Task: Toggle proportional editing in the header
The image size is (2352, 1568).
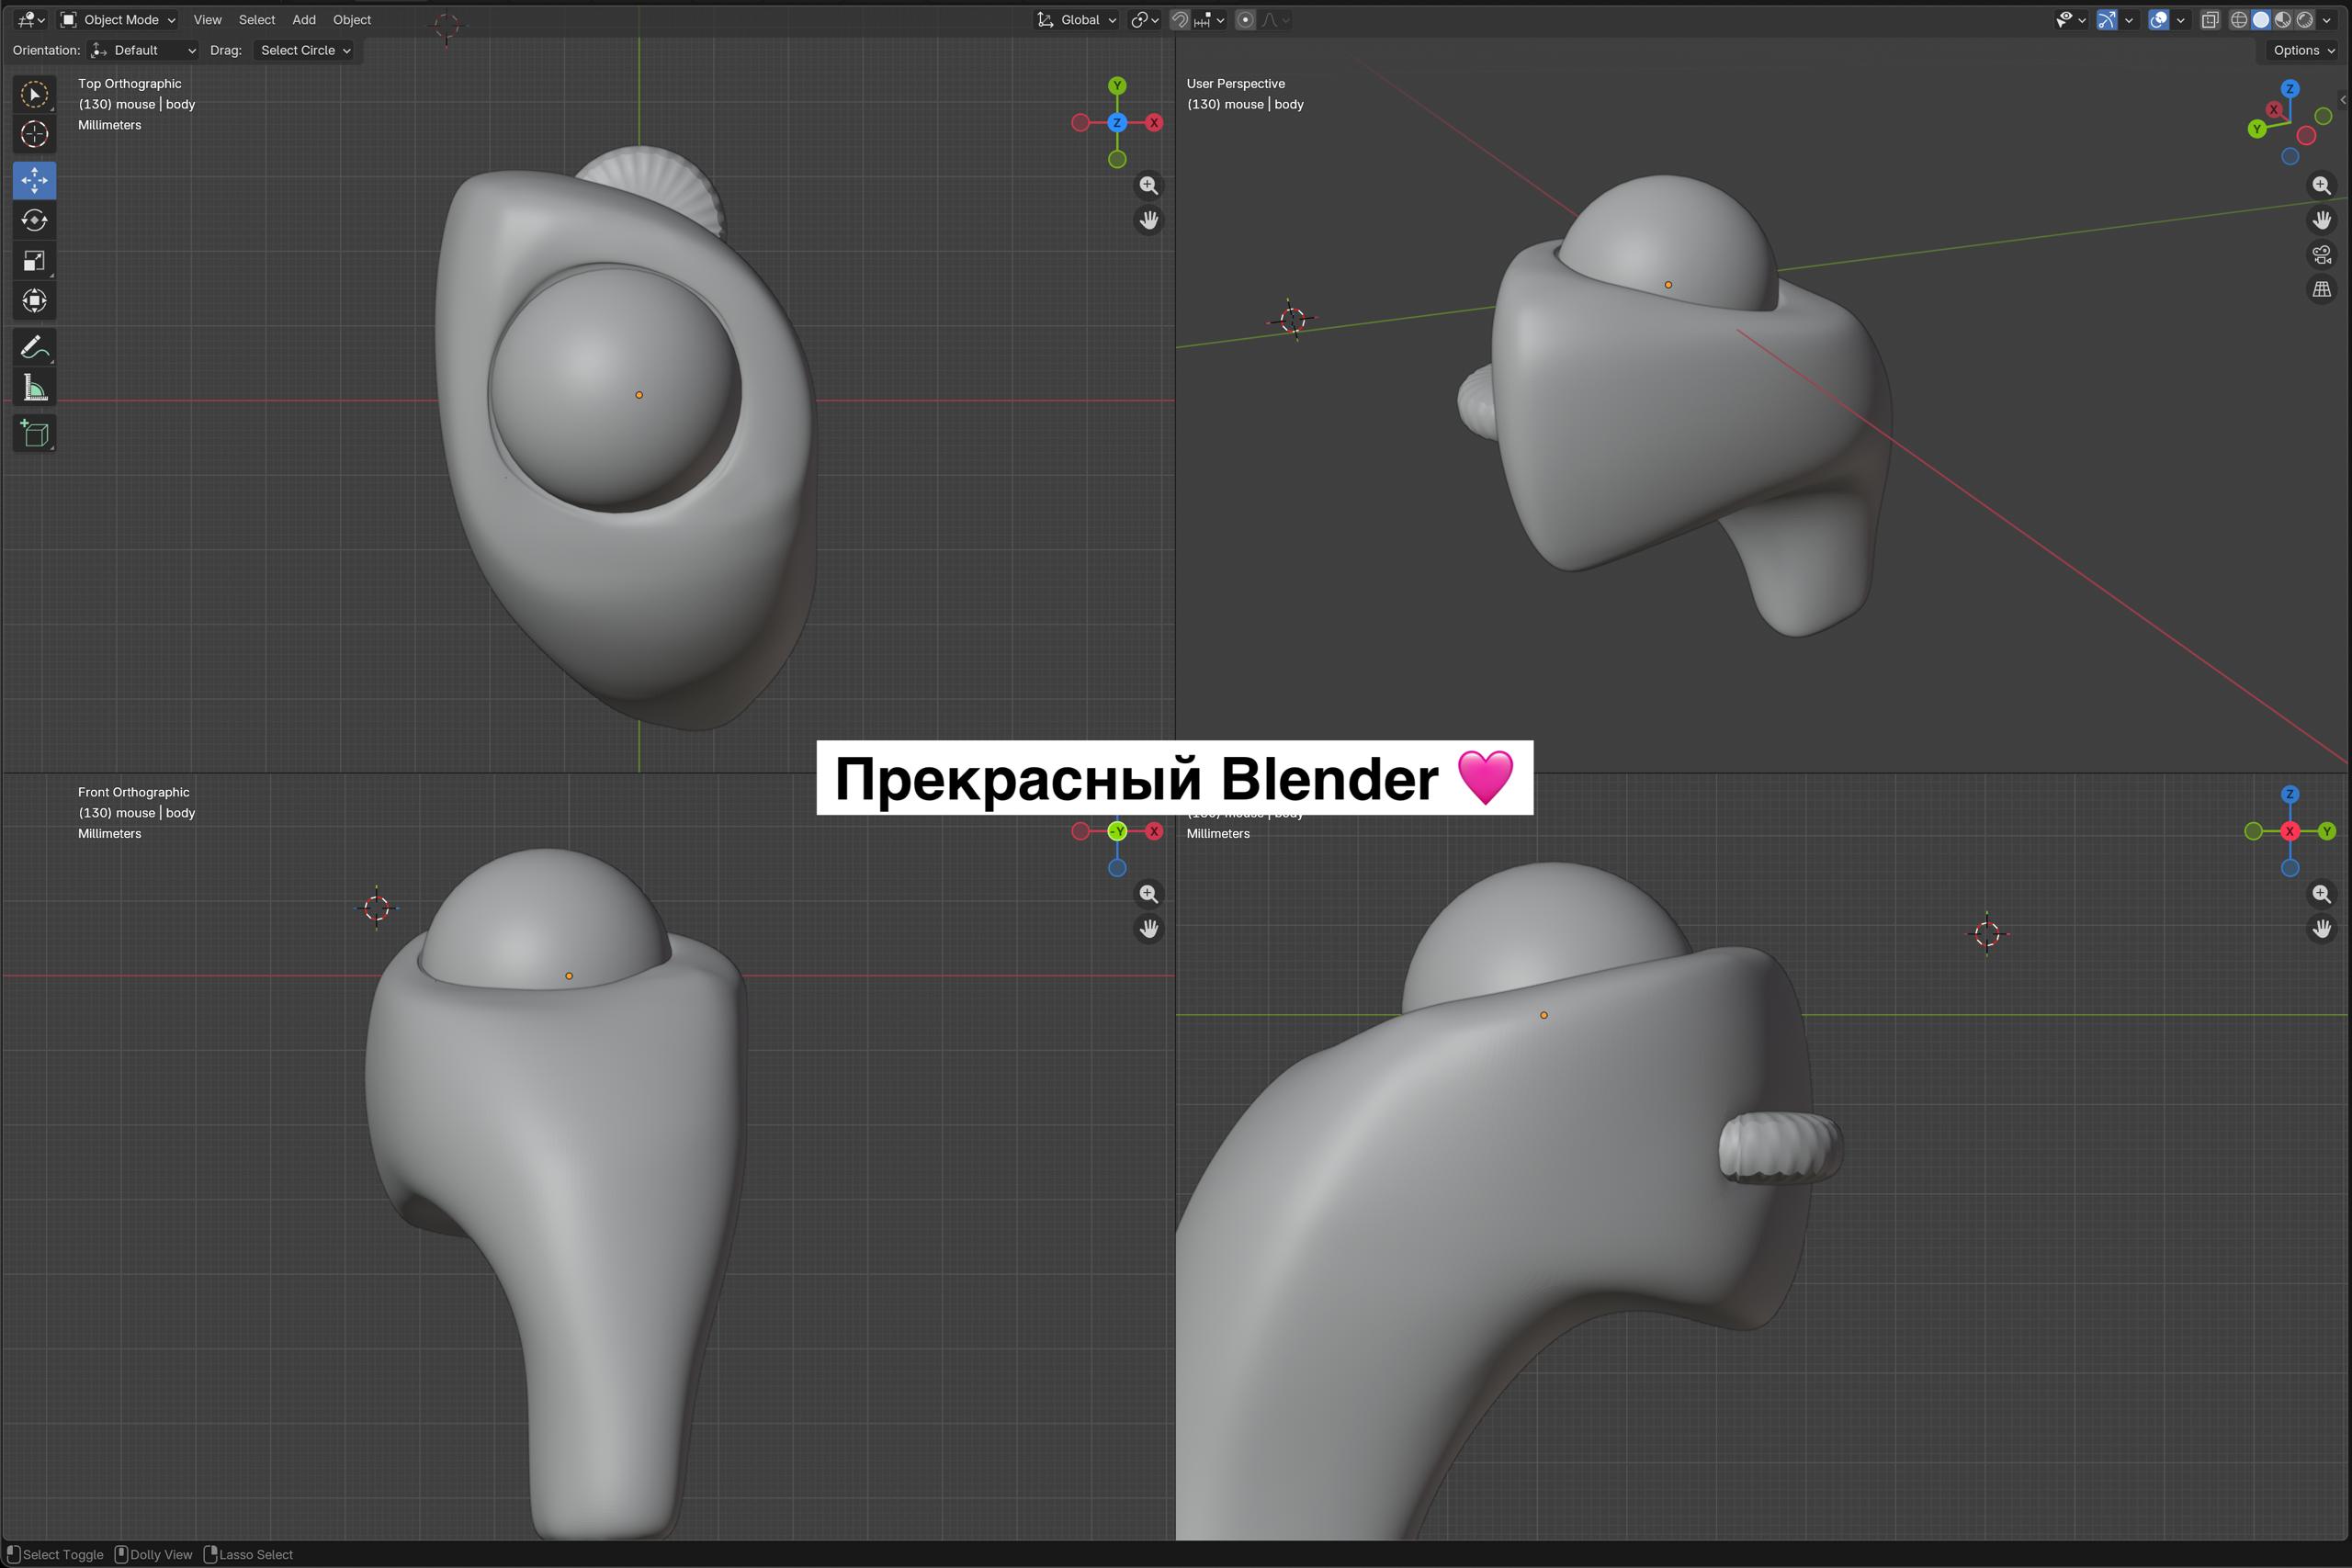Action: (1245, 20)
